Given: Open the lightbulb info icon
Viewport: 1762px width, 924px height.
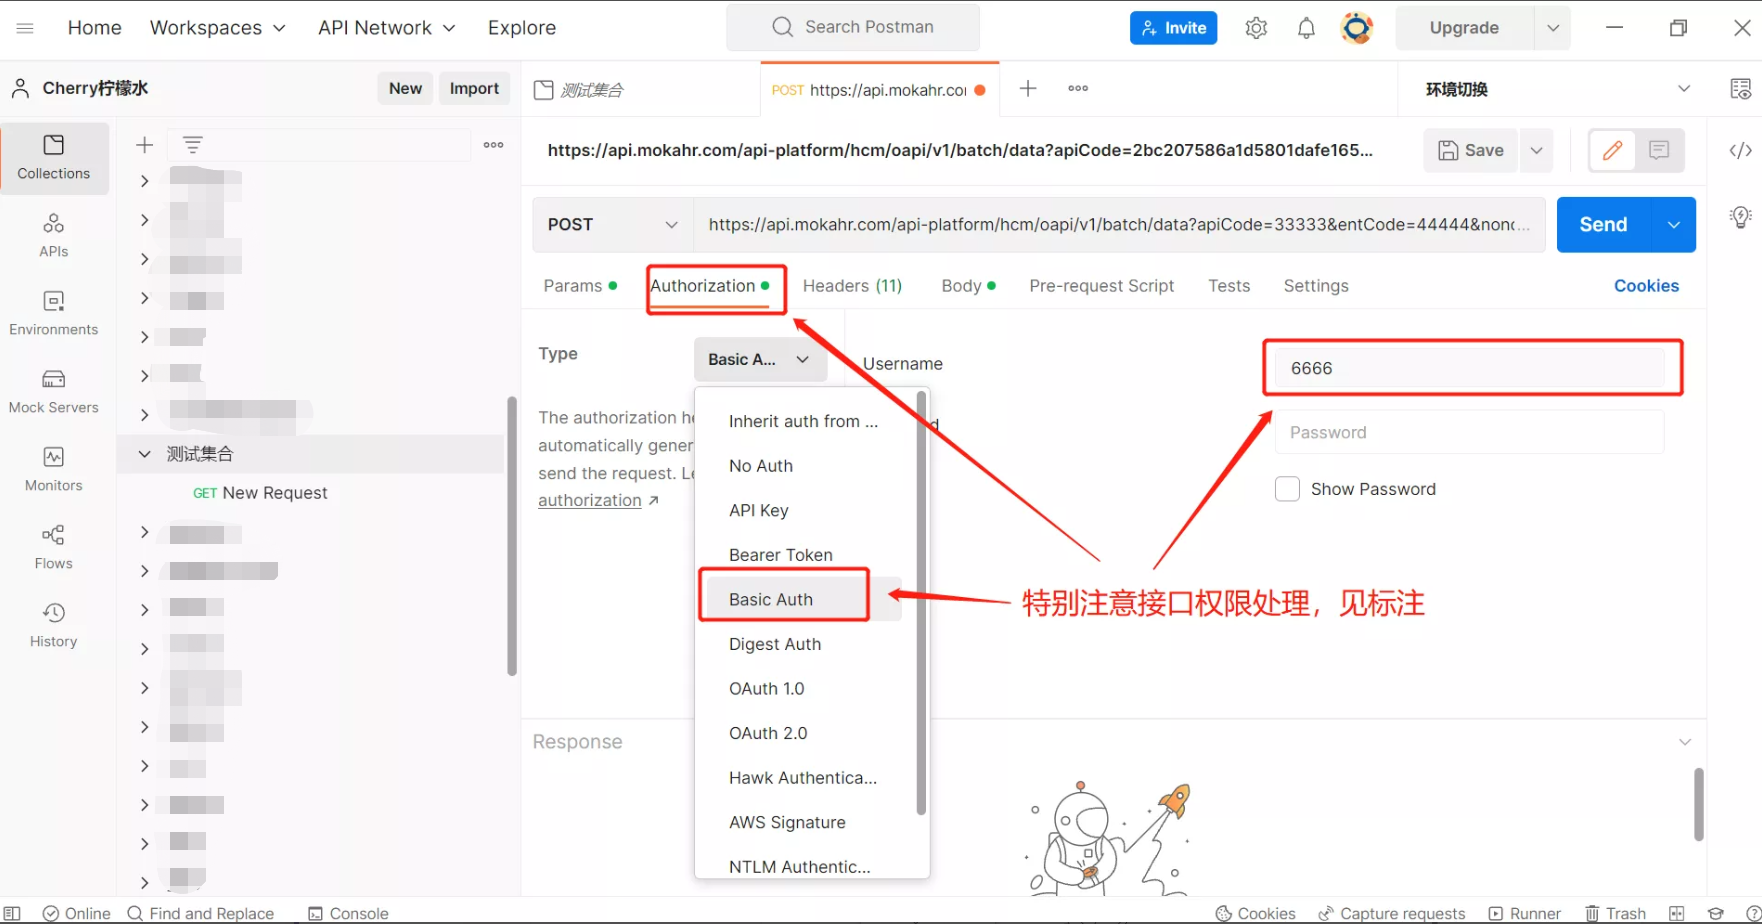Looking at the screenshot, I should 1740,217.
